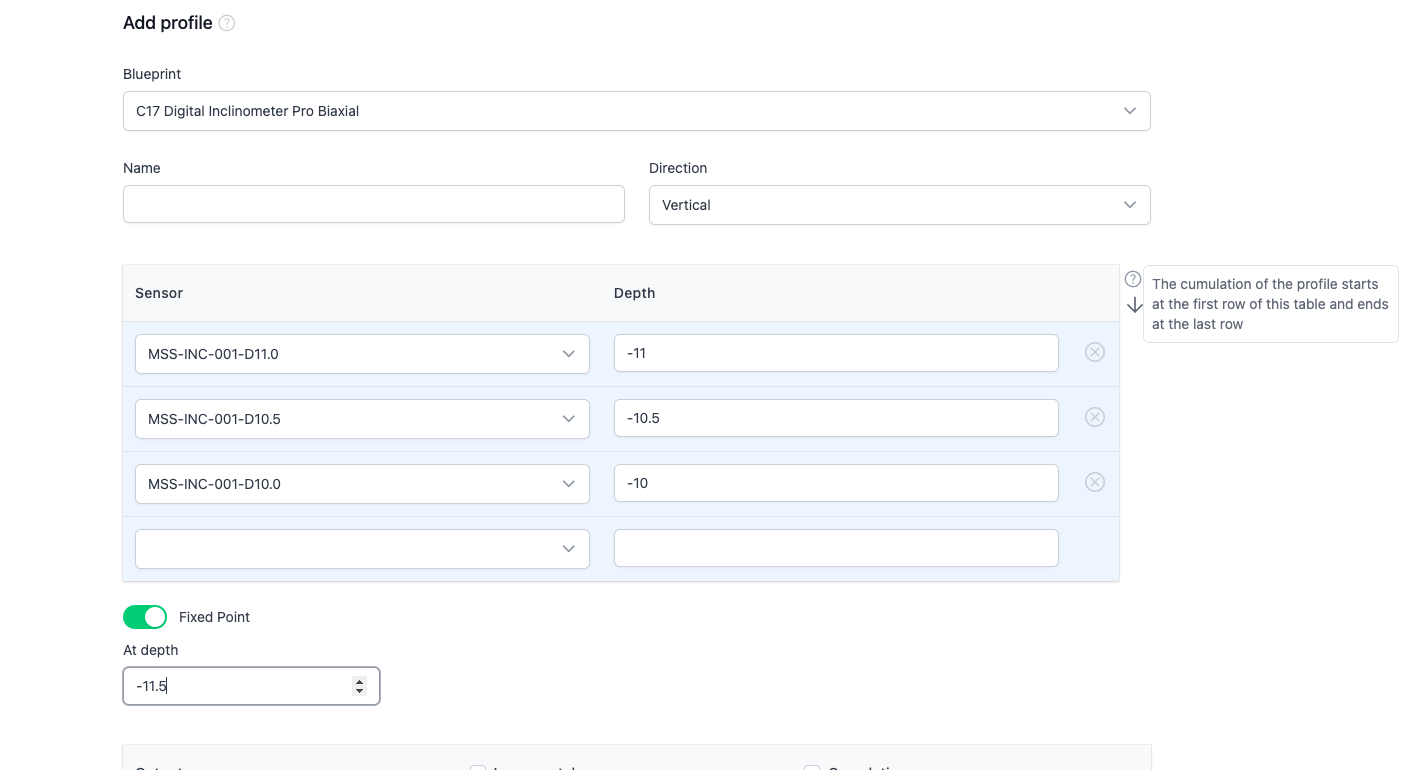Remove the MSS-INC-001-D11.0 sensor row

(1095, 352)
